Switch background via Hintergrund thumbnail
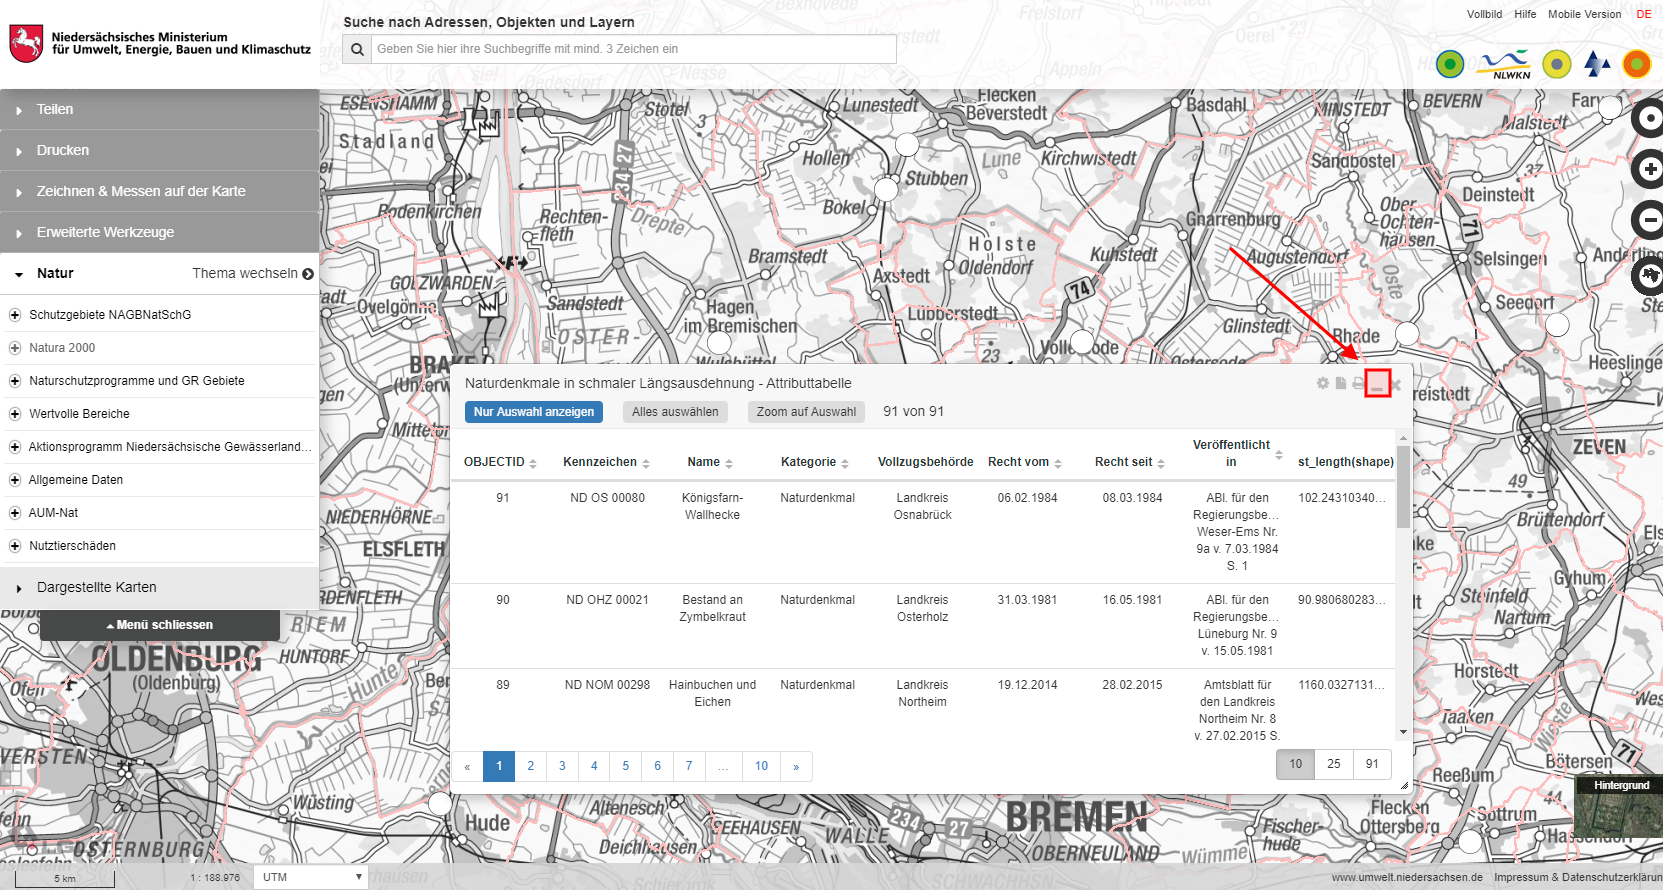Viewport: 1663px width, 890px height. point(1618,808)
